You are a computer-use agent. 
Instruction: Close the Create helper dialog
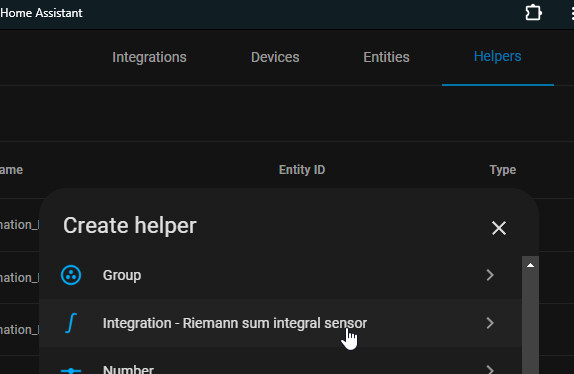tap(499, 228)
